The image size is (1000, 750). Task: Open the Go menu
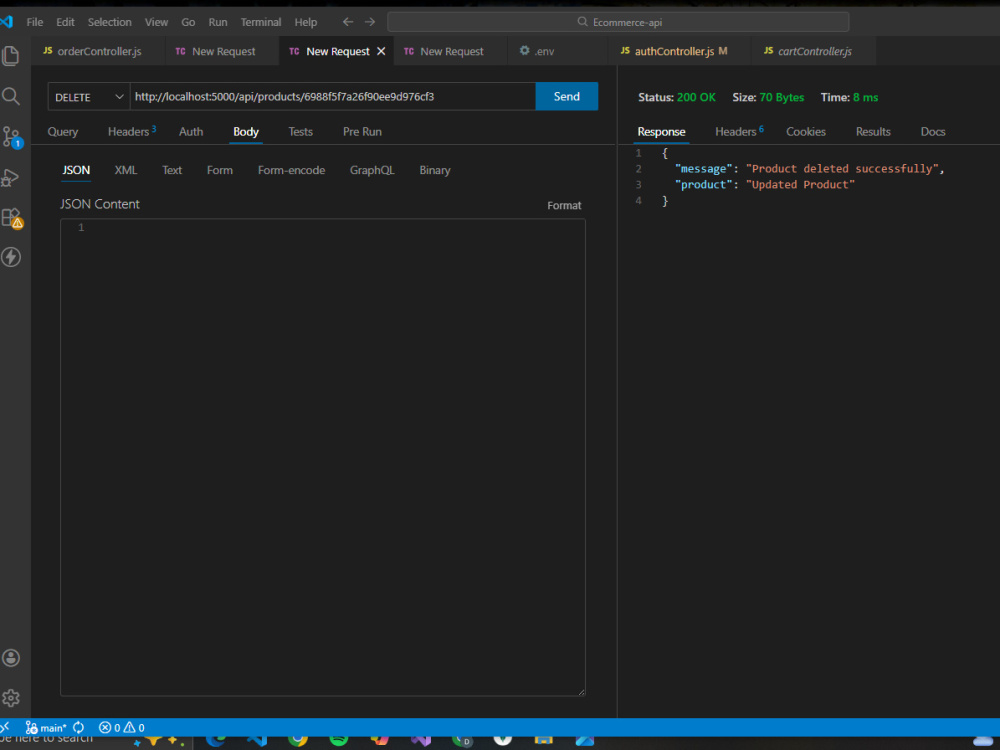(188, 22)
